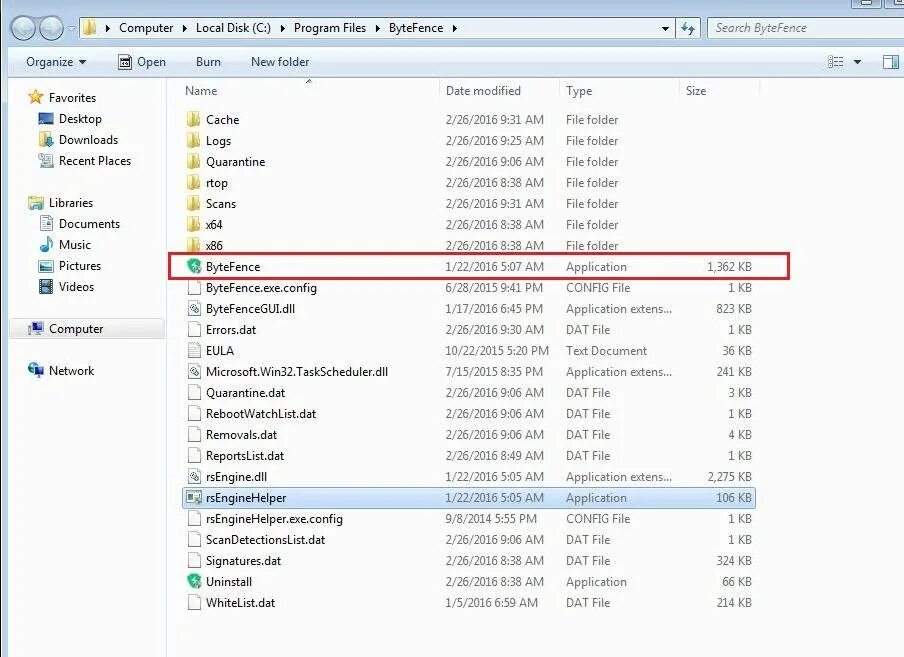Click the Downloads folder icon in the sidebar
Image resolution: width=904 pixels, height=657 pixels.
coord(46,139)
